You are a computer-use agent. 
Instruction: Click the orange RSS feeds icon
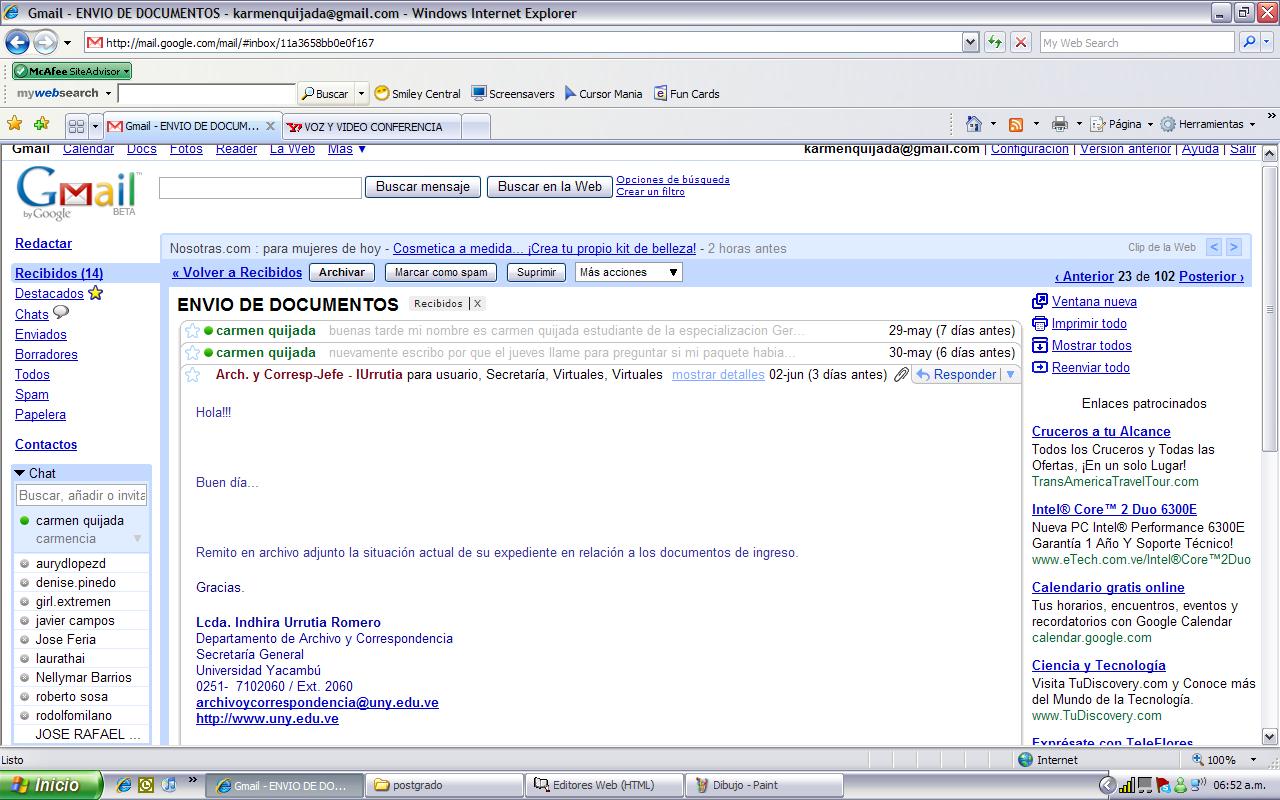1016,124
